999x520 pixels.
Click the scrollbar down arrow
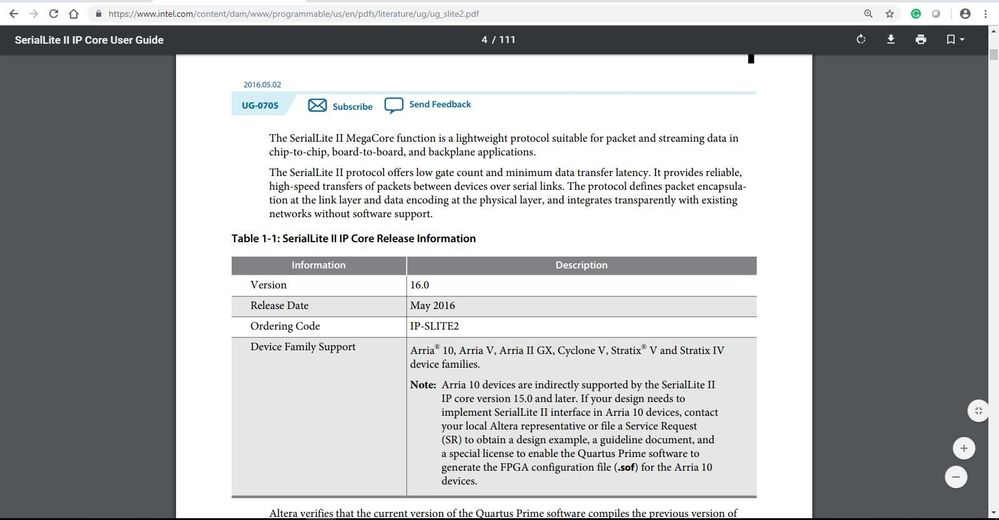(993, 513)
